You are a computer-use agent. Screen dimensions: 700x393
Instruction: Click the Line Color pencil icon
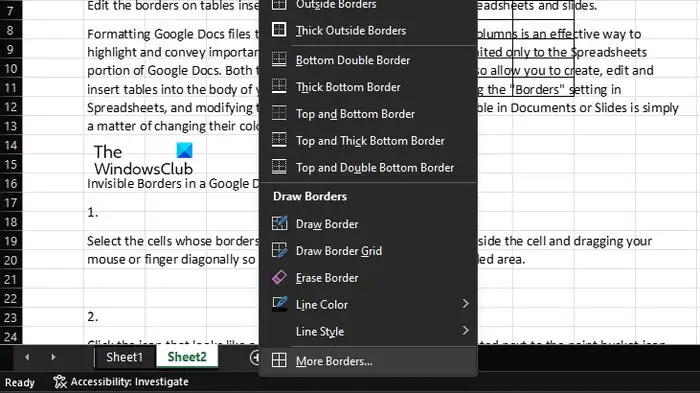click(x=279, y=304)
